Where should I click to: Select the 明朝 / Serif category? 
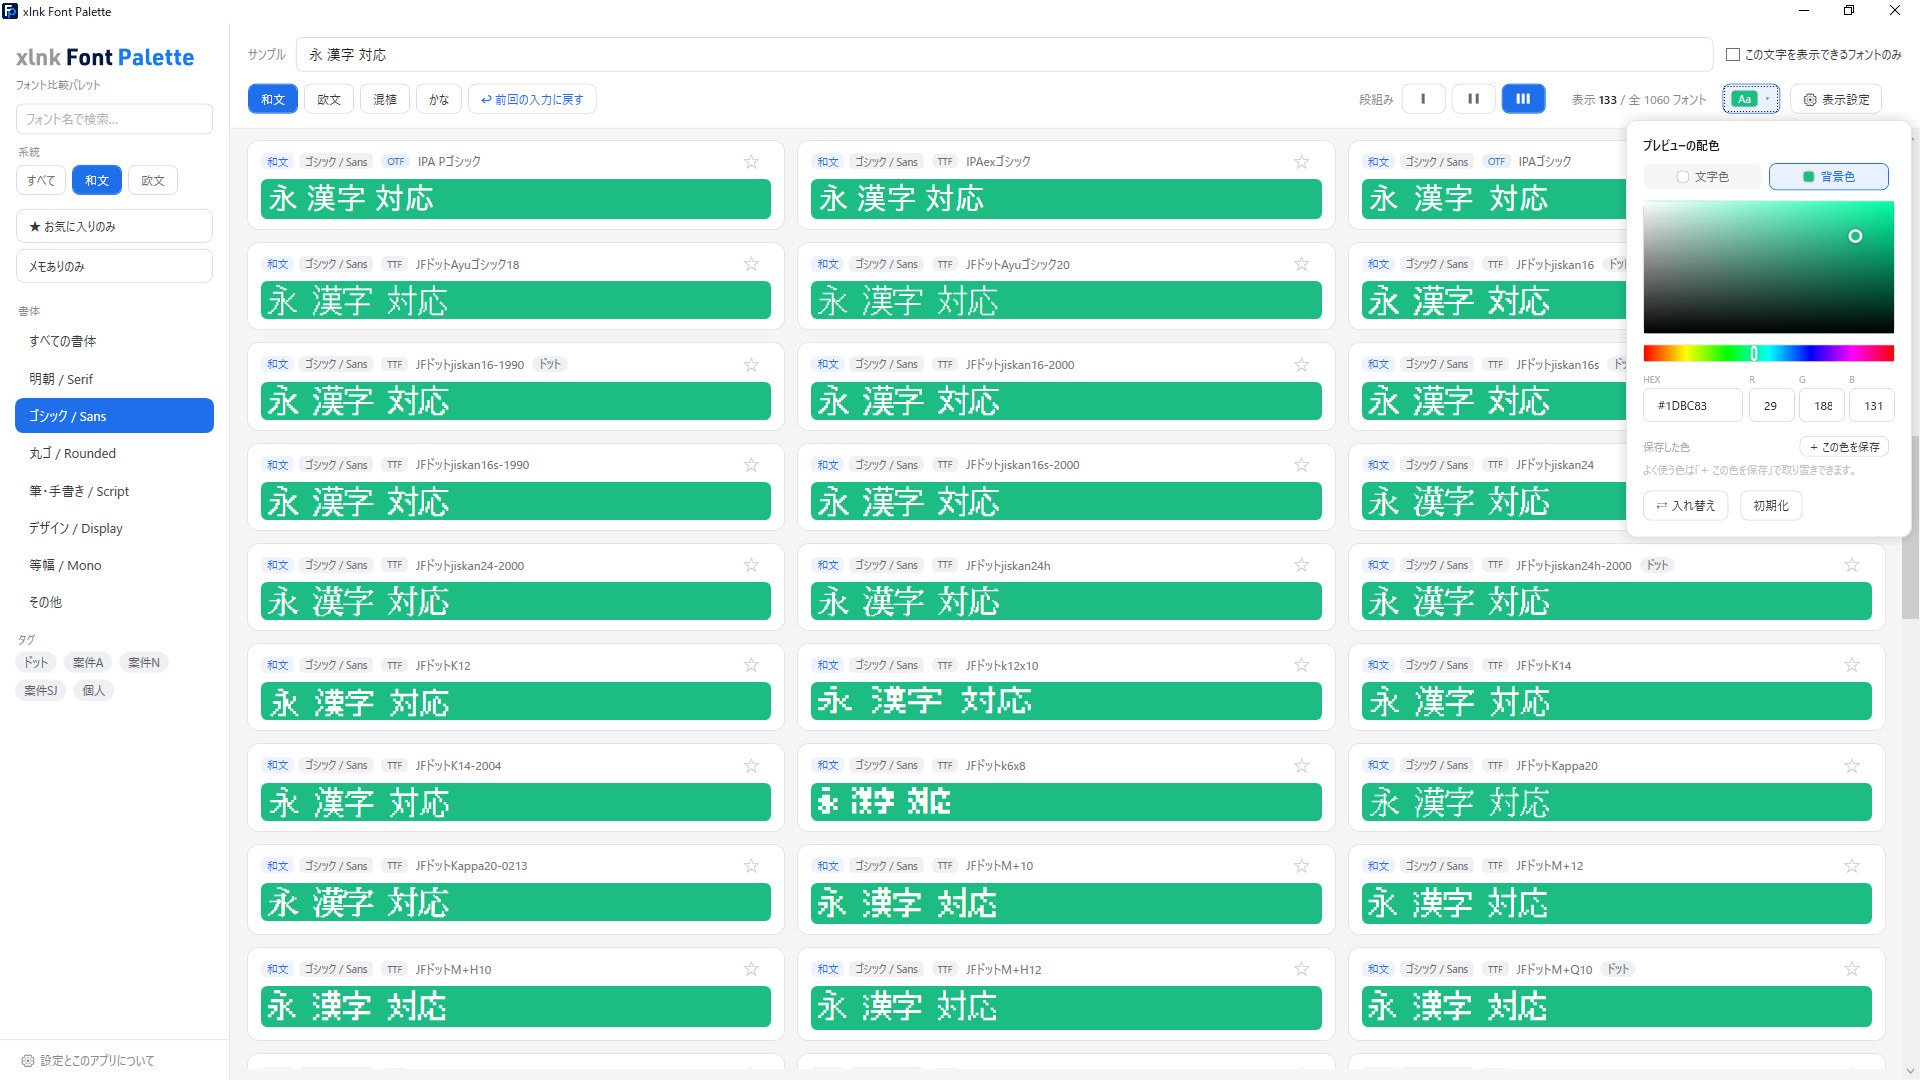pos(114,379)
